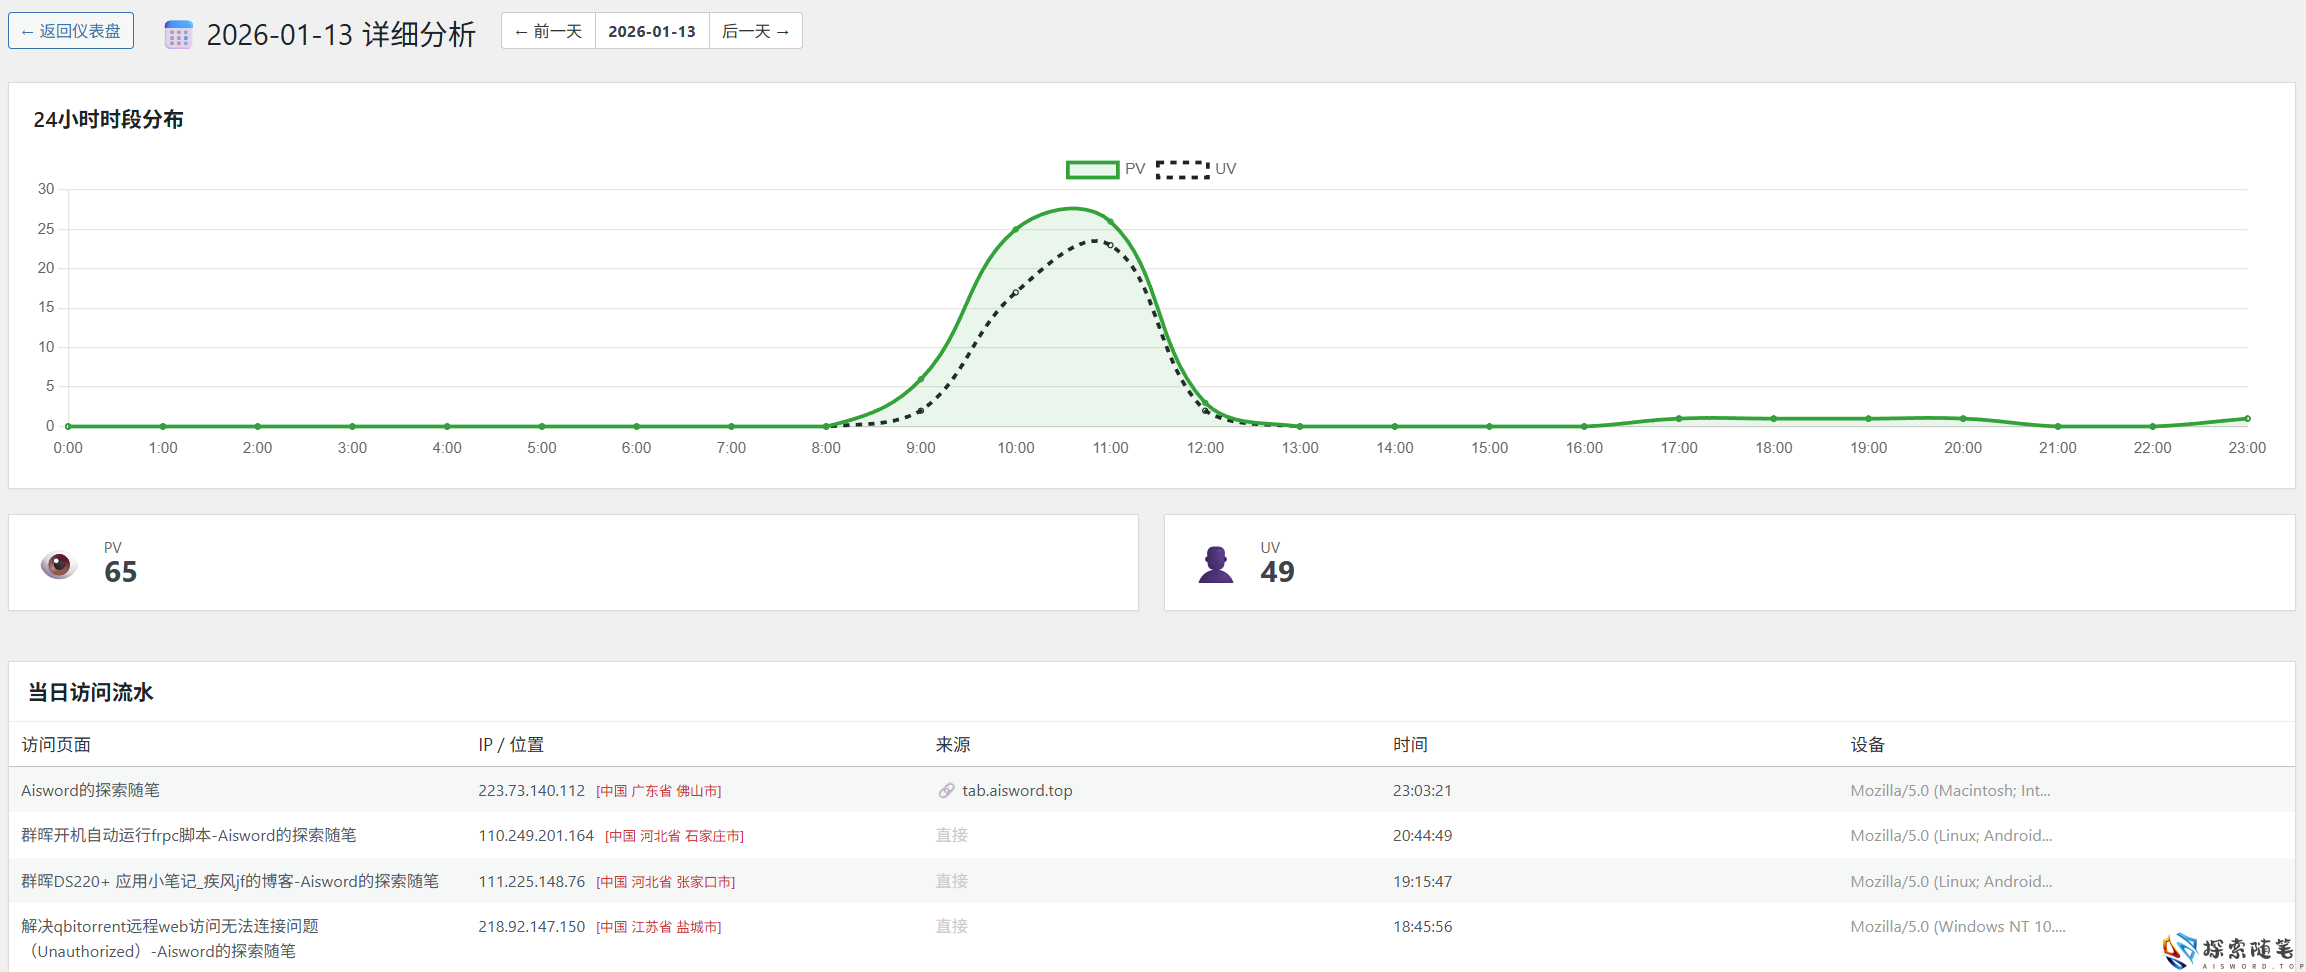
Task: Select the 2026-01-13 date field
Action: point(652,31)
